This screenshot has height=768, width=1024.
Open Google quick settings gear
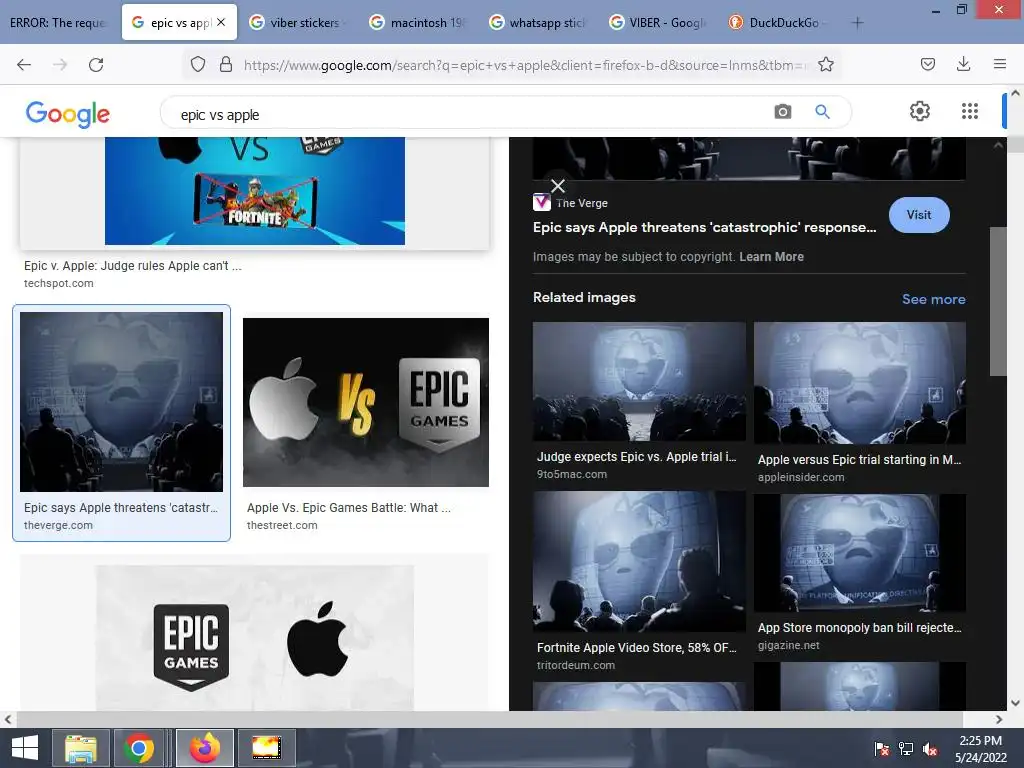click(920, 111)
